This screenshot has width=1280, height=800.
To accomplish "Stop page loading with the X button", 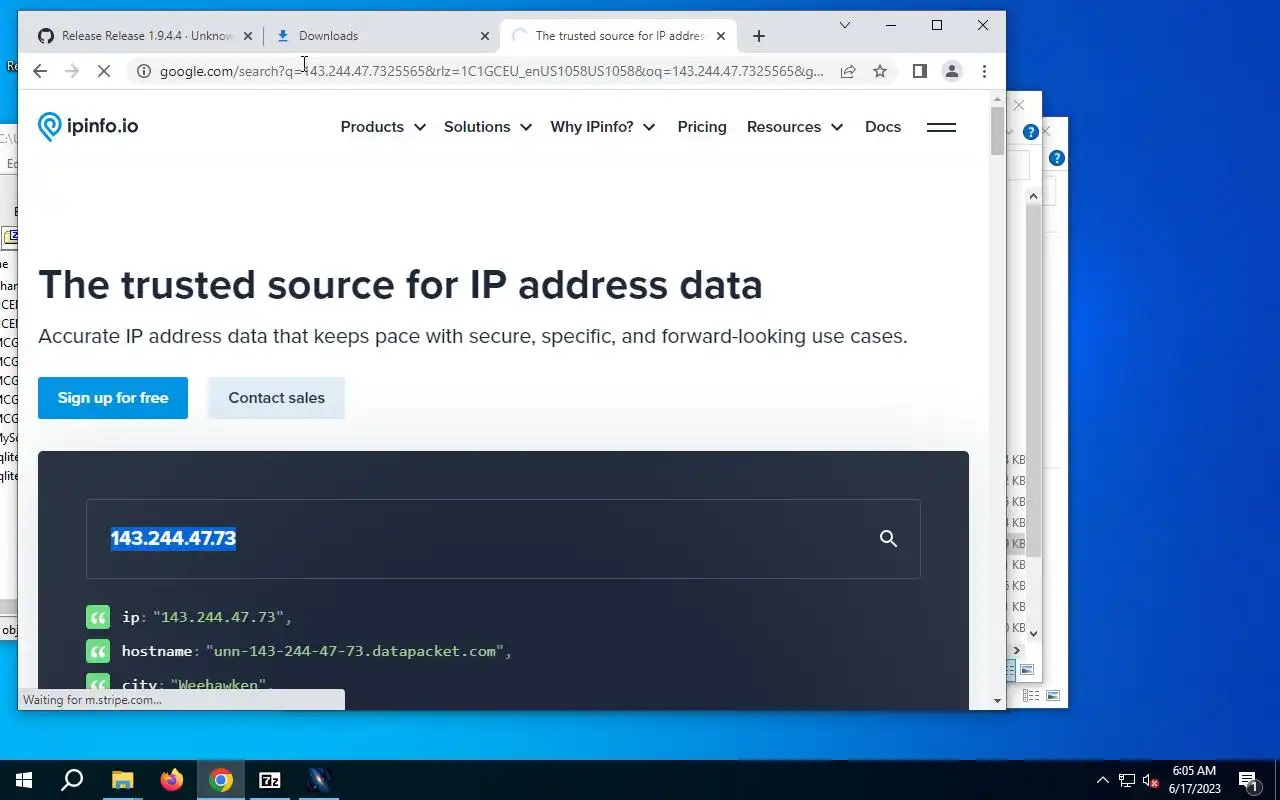I will pos(103,71).
